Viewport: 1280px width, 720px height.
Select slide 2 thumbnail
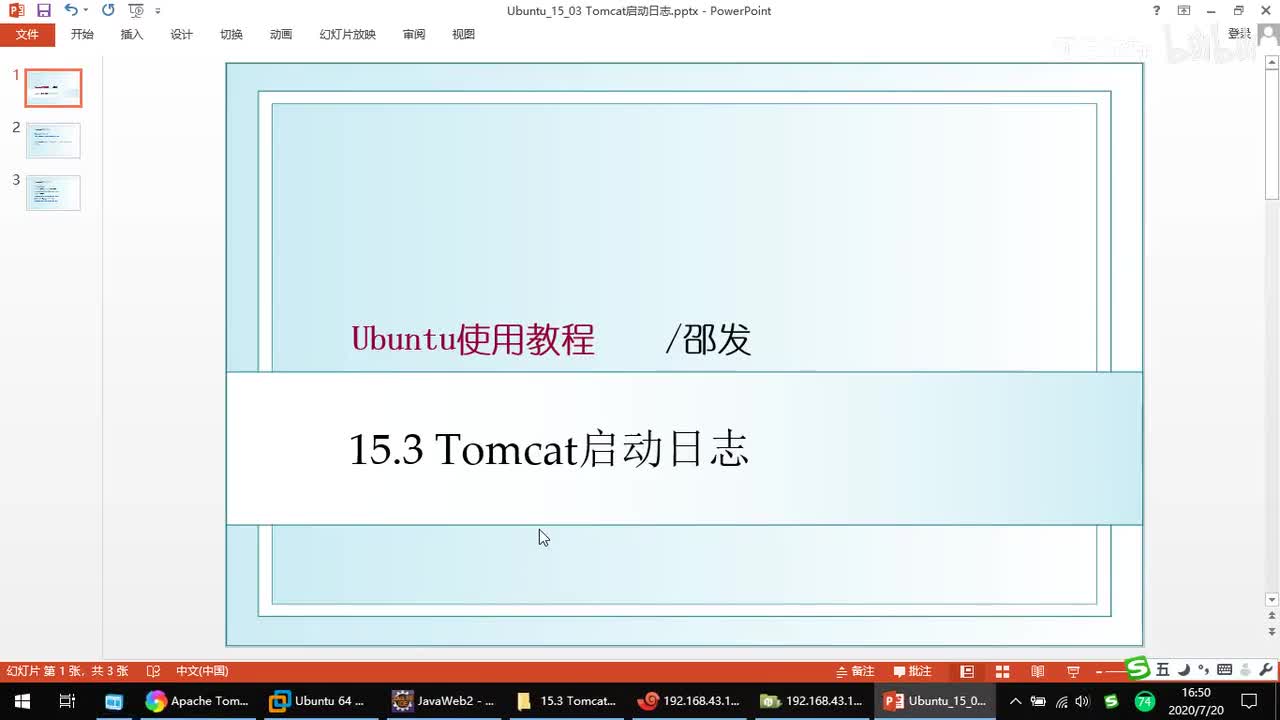pyautogui.click(x=53, y=140)
